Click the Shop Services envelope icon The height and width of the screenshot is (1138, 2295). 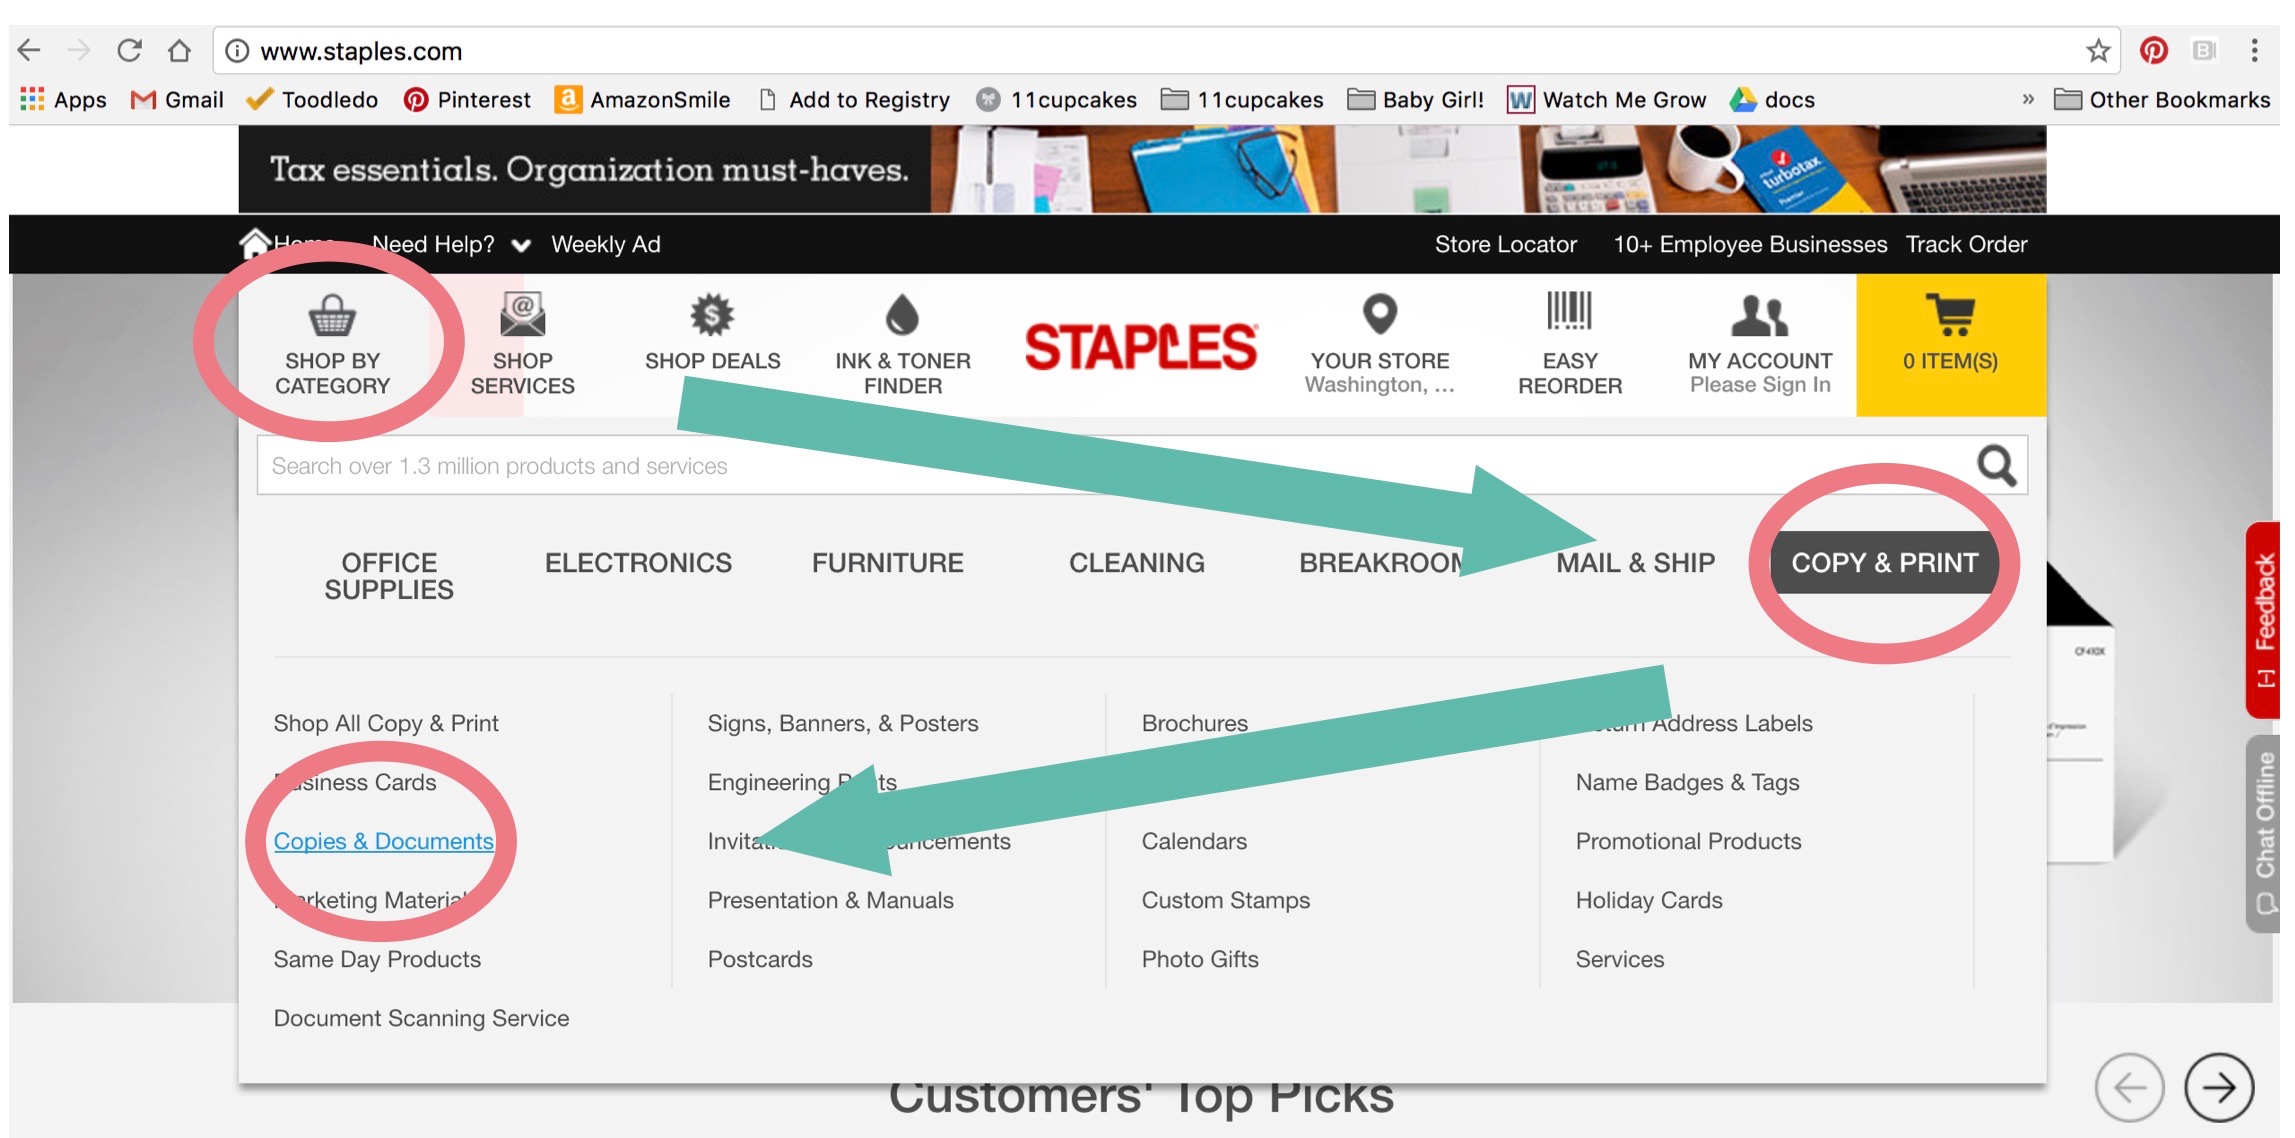coord(522,314)
